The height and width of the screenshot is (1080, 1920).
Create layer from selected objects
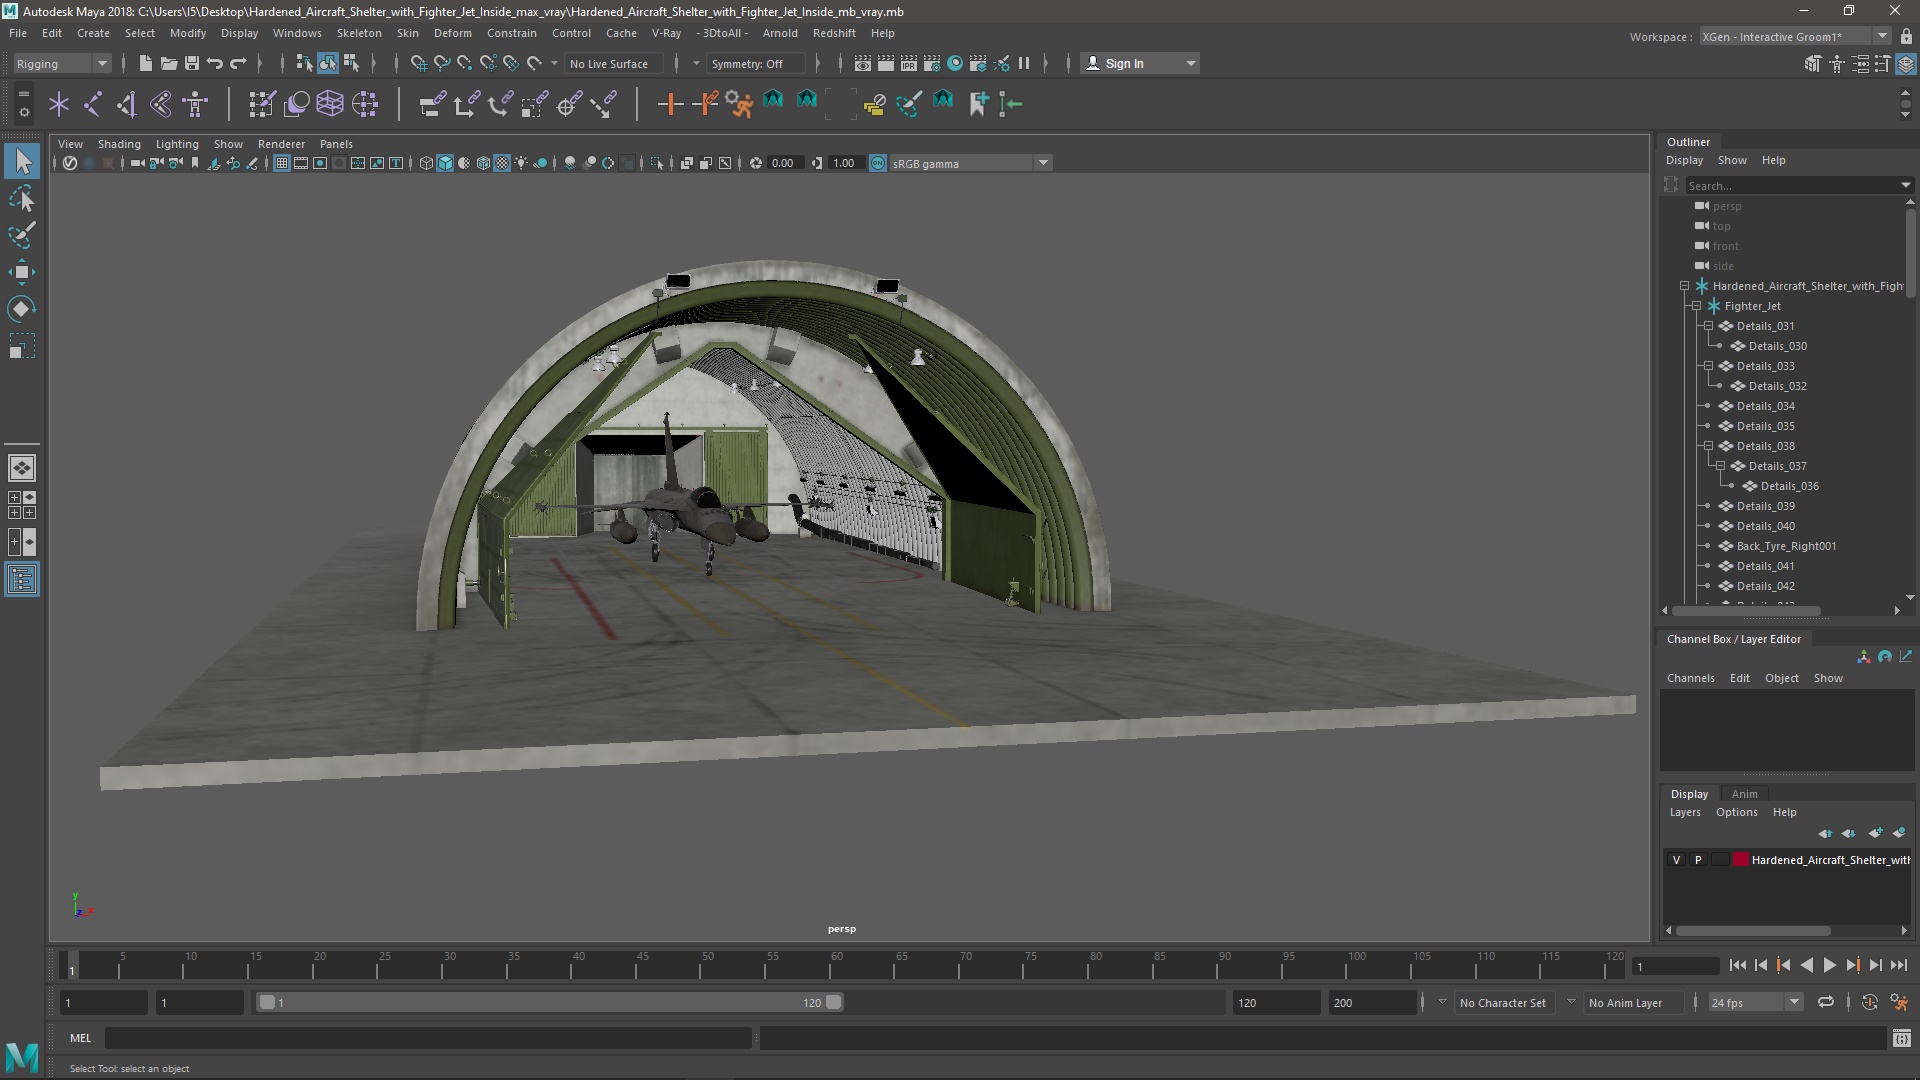(x=1899, y=833)
